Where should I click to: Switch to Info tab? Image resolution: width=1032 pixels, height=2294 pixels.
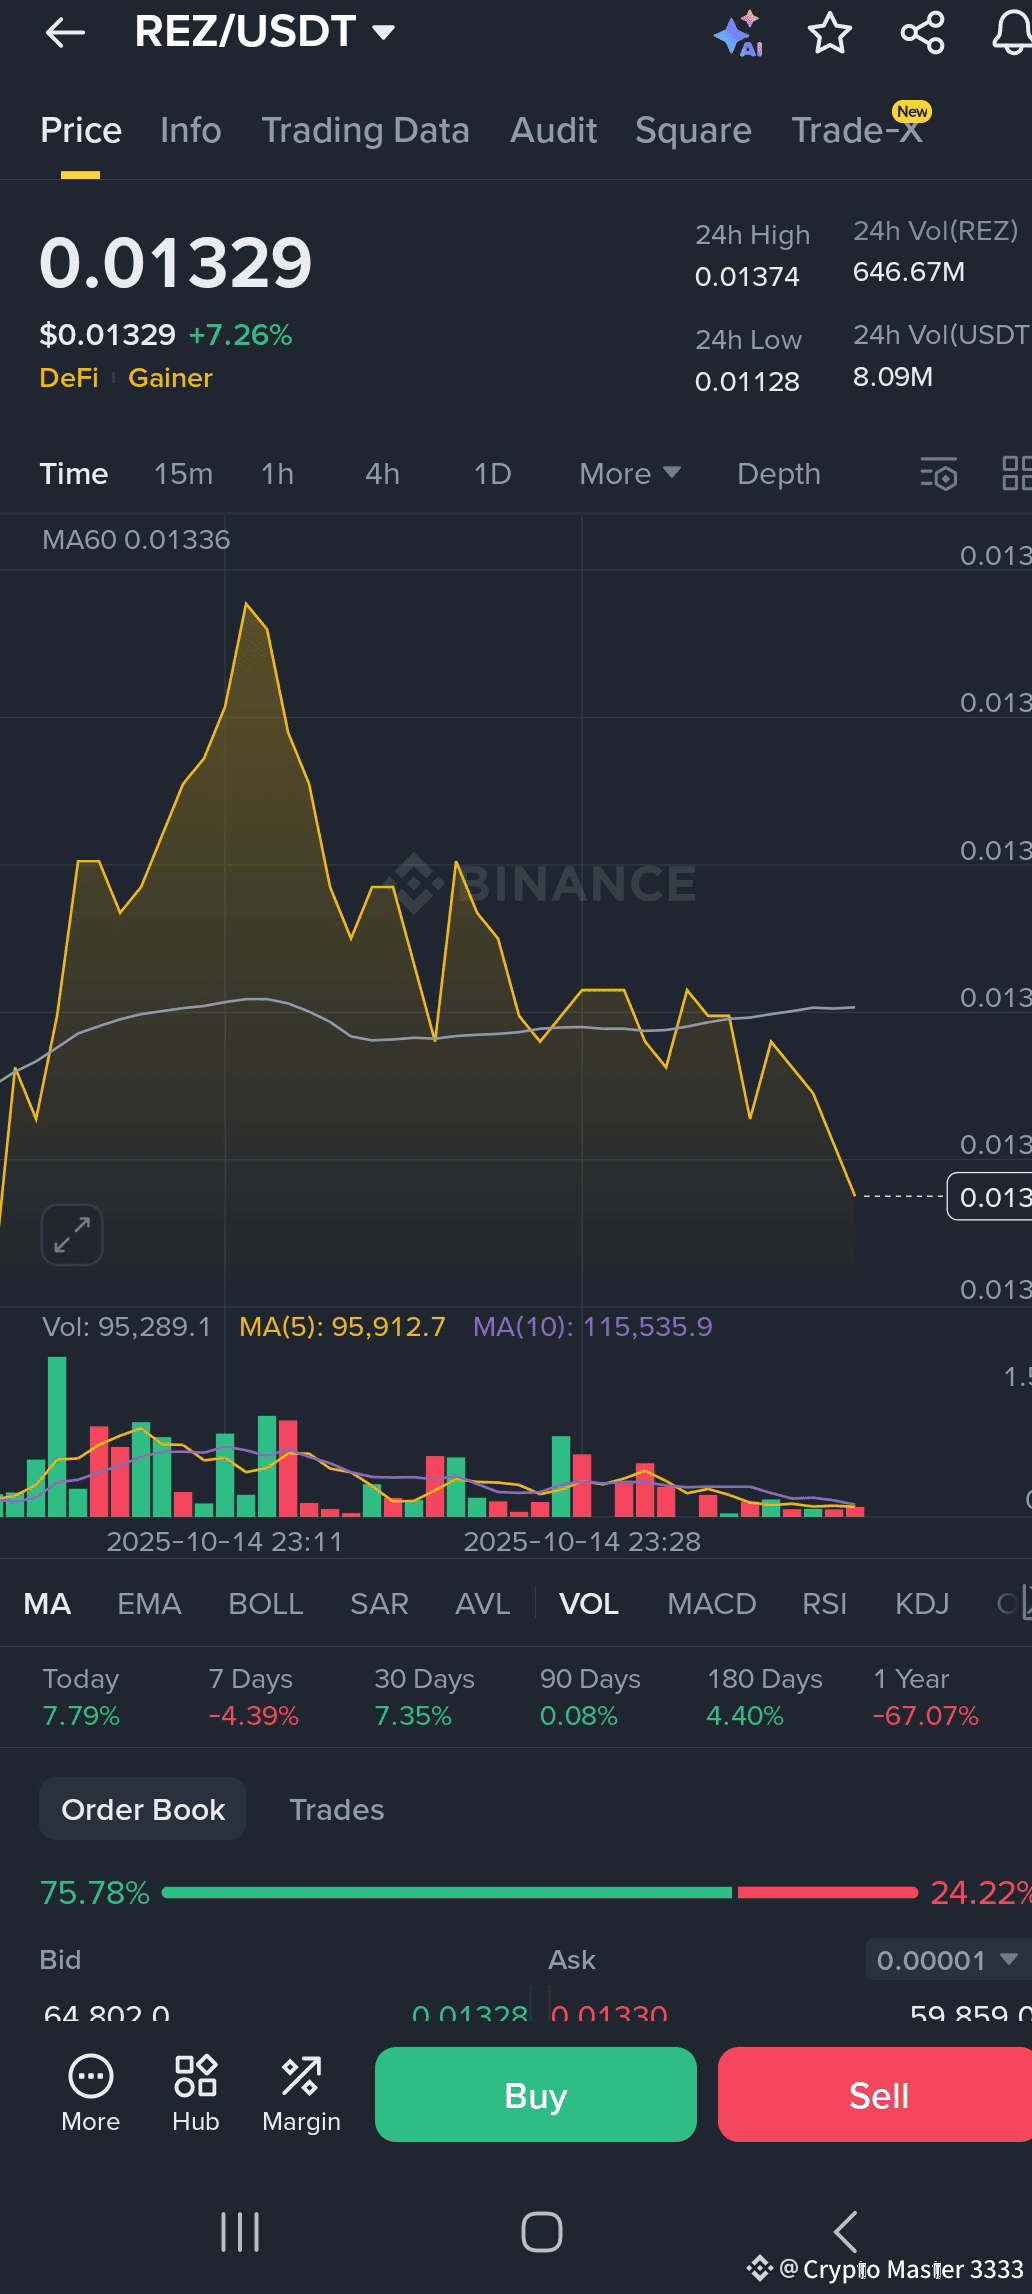(191, 130)
